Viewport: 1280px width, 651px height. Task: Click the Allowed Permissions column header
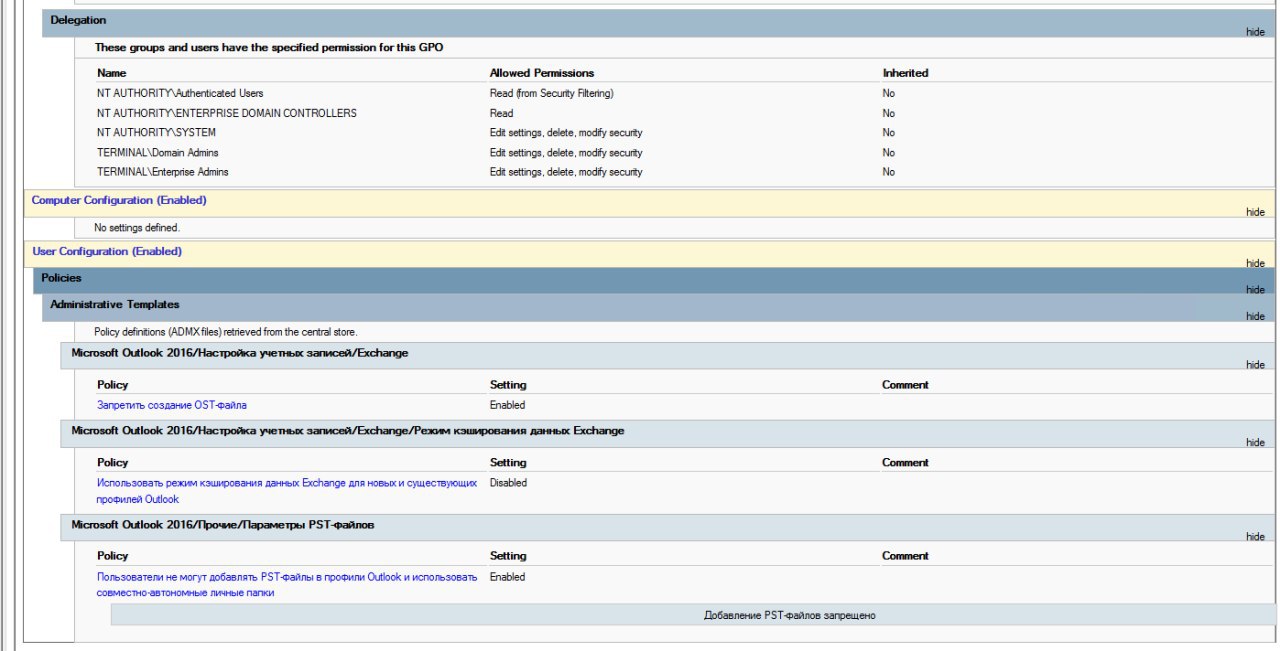pos(542,73)
